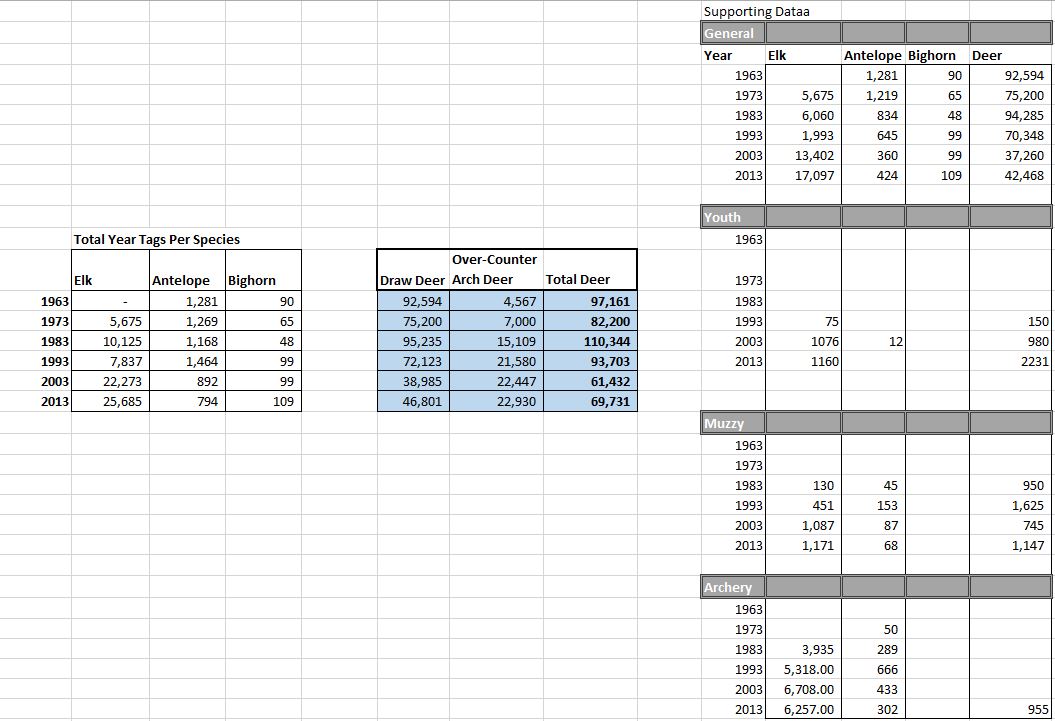Click the gray 'Muzzy' section header
The width and height of the screenshot is (1055, 721).
(x=733, y=424)
